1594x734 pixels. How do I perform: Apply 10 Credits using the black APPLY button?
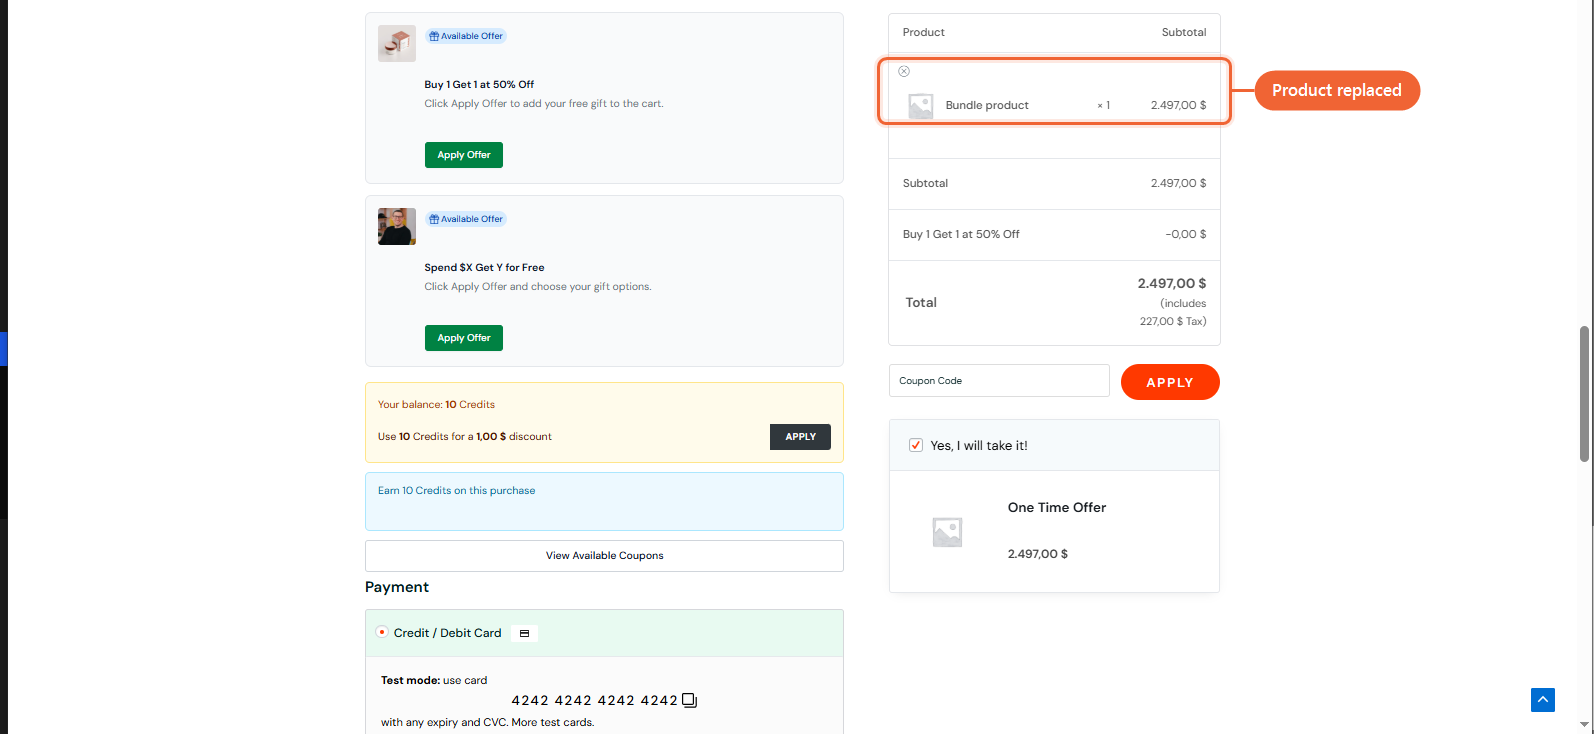coord(800,437)
